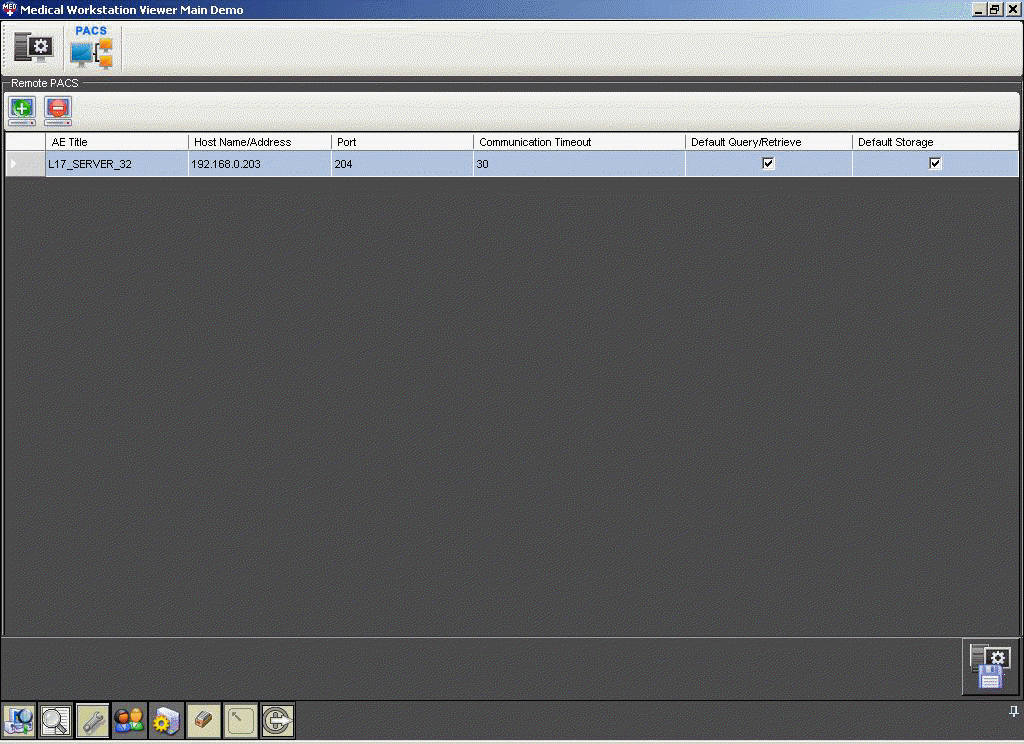Uncheck Default Storage for L17_SERVER_32
This screenshot has width=1024, height=744.
(x=935, y=163)
